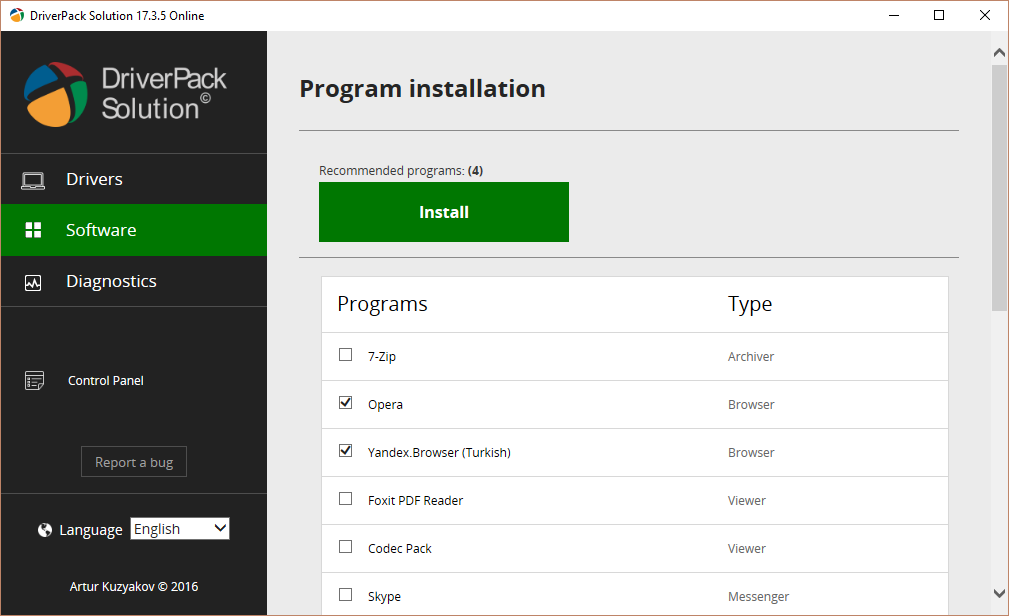Click the vertical scrollbar down arrow
The image size is (1009, 616).
click(999, 593)
